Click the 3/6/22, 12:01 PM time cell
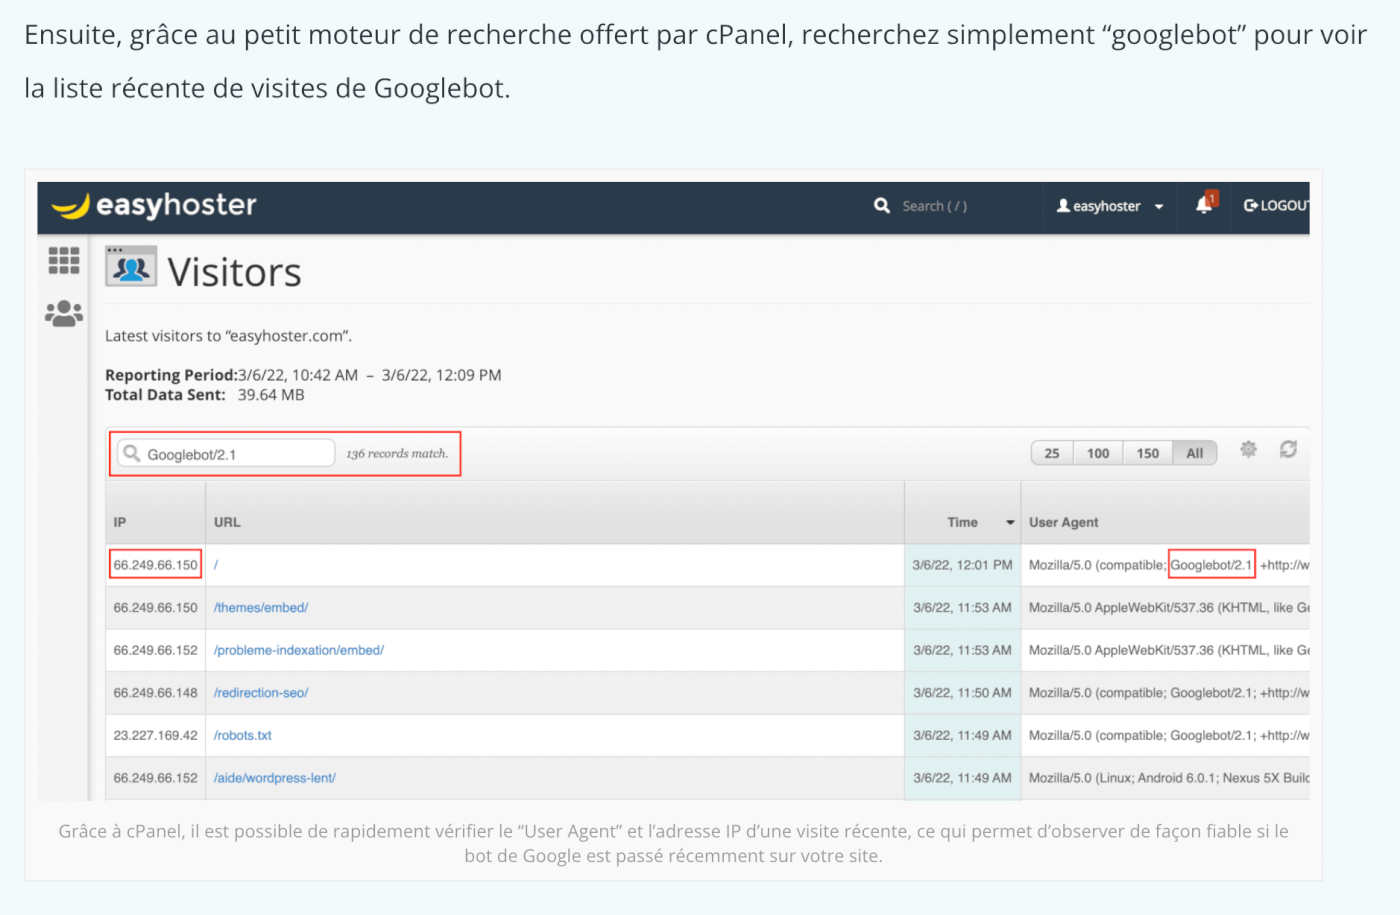1400x915 pixels. (962, 565)
